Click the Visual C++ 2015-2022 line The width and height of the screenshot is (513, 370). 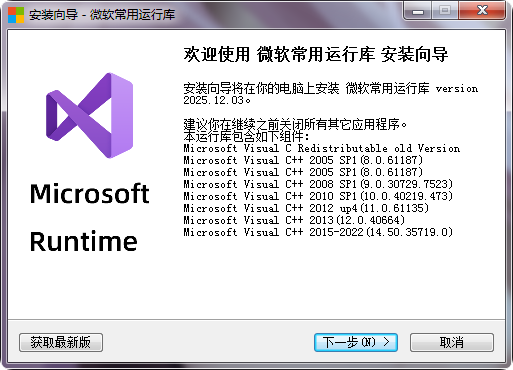tap(318, 232)
